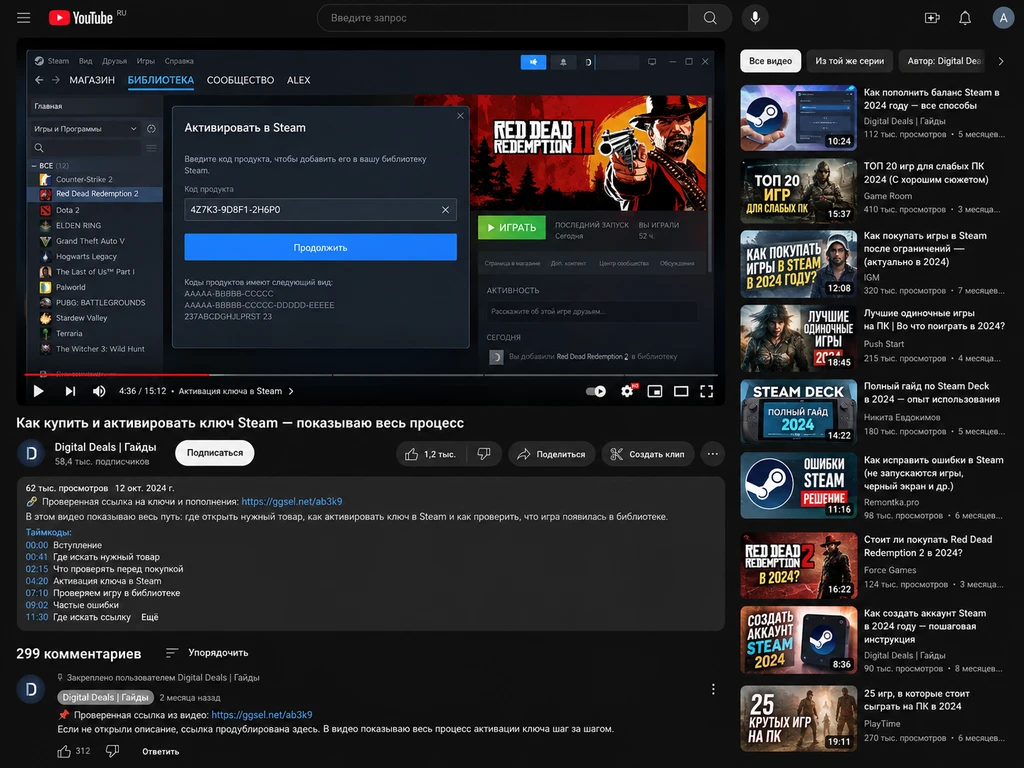The image size is (1024, 768).
Task: Click the YouTube search input field
Action: [503, 18]
